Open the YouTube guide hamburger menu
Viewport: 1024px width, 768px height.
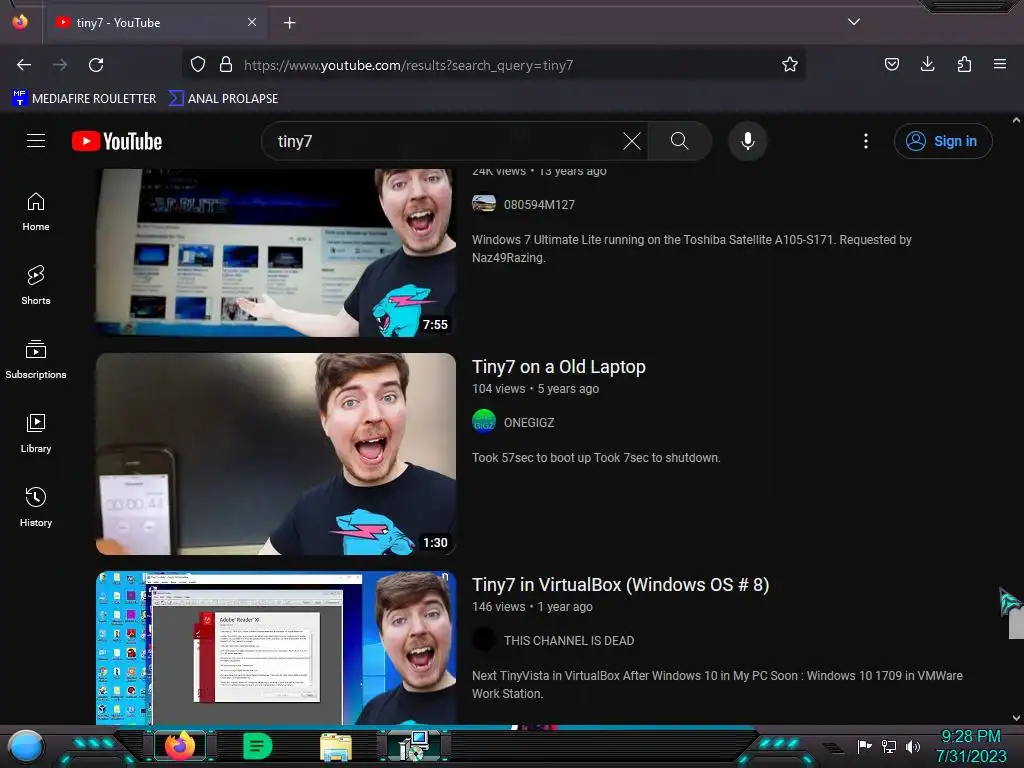click(x=36, y=141)
